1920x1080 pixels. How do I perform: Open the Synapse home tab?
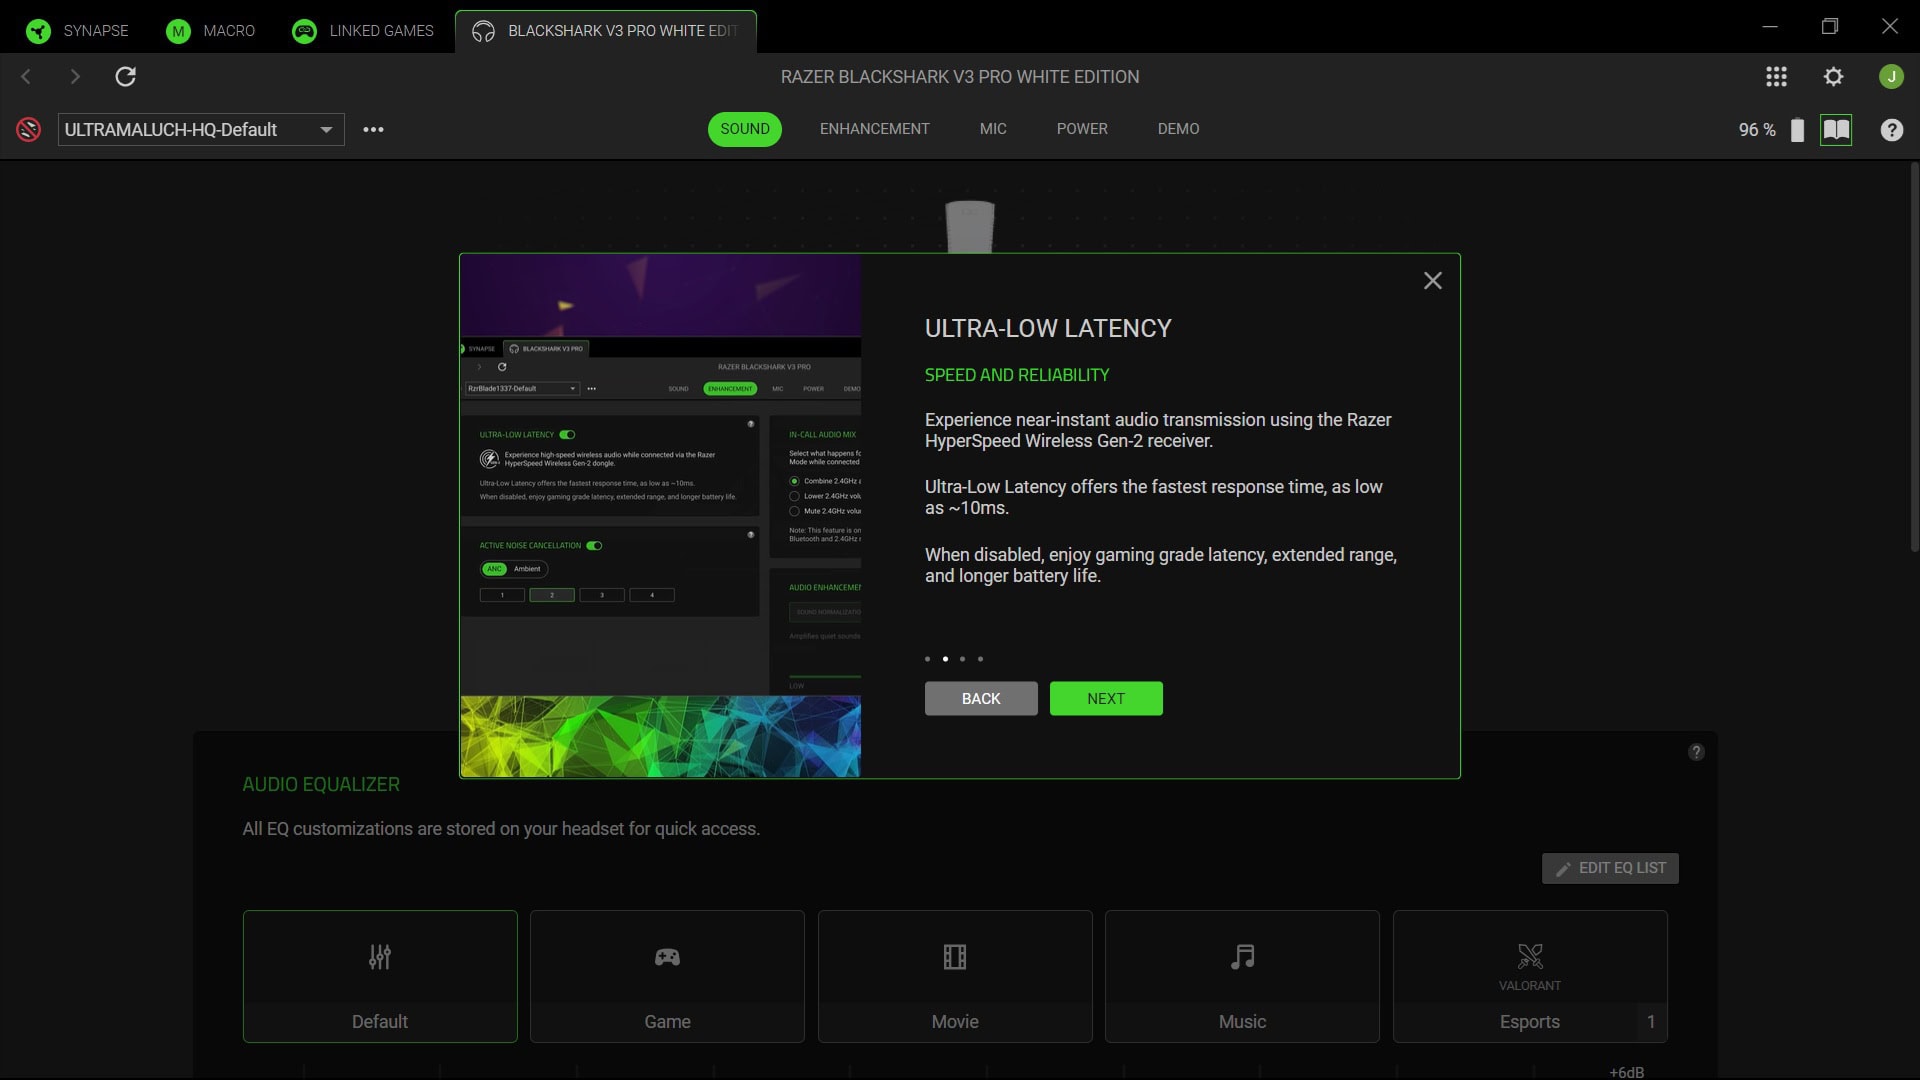coord(77,31)
